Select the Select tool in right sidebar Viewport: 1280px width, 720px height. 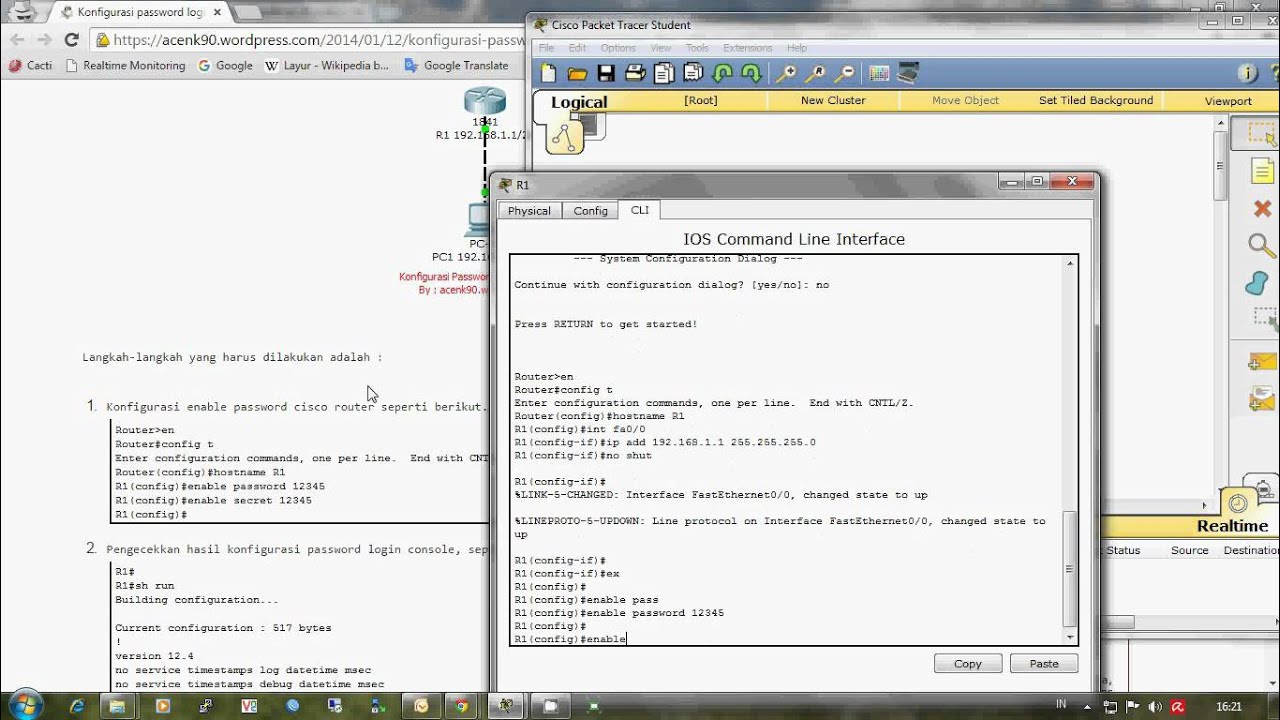coord(1261,134)
